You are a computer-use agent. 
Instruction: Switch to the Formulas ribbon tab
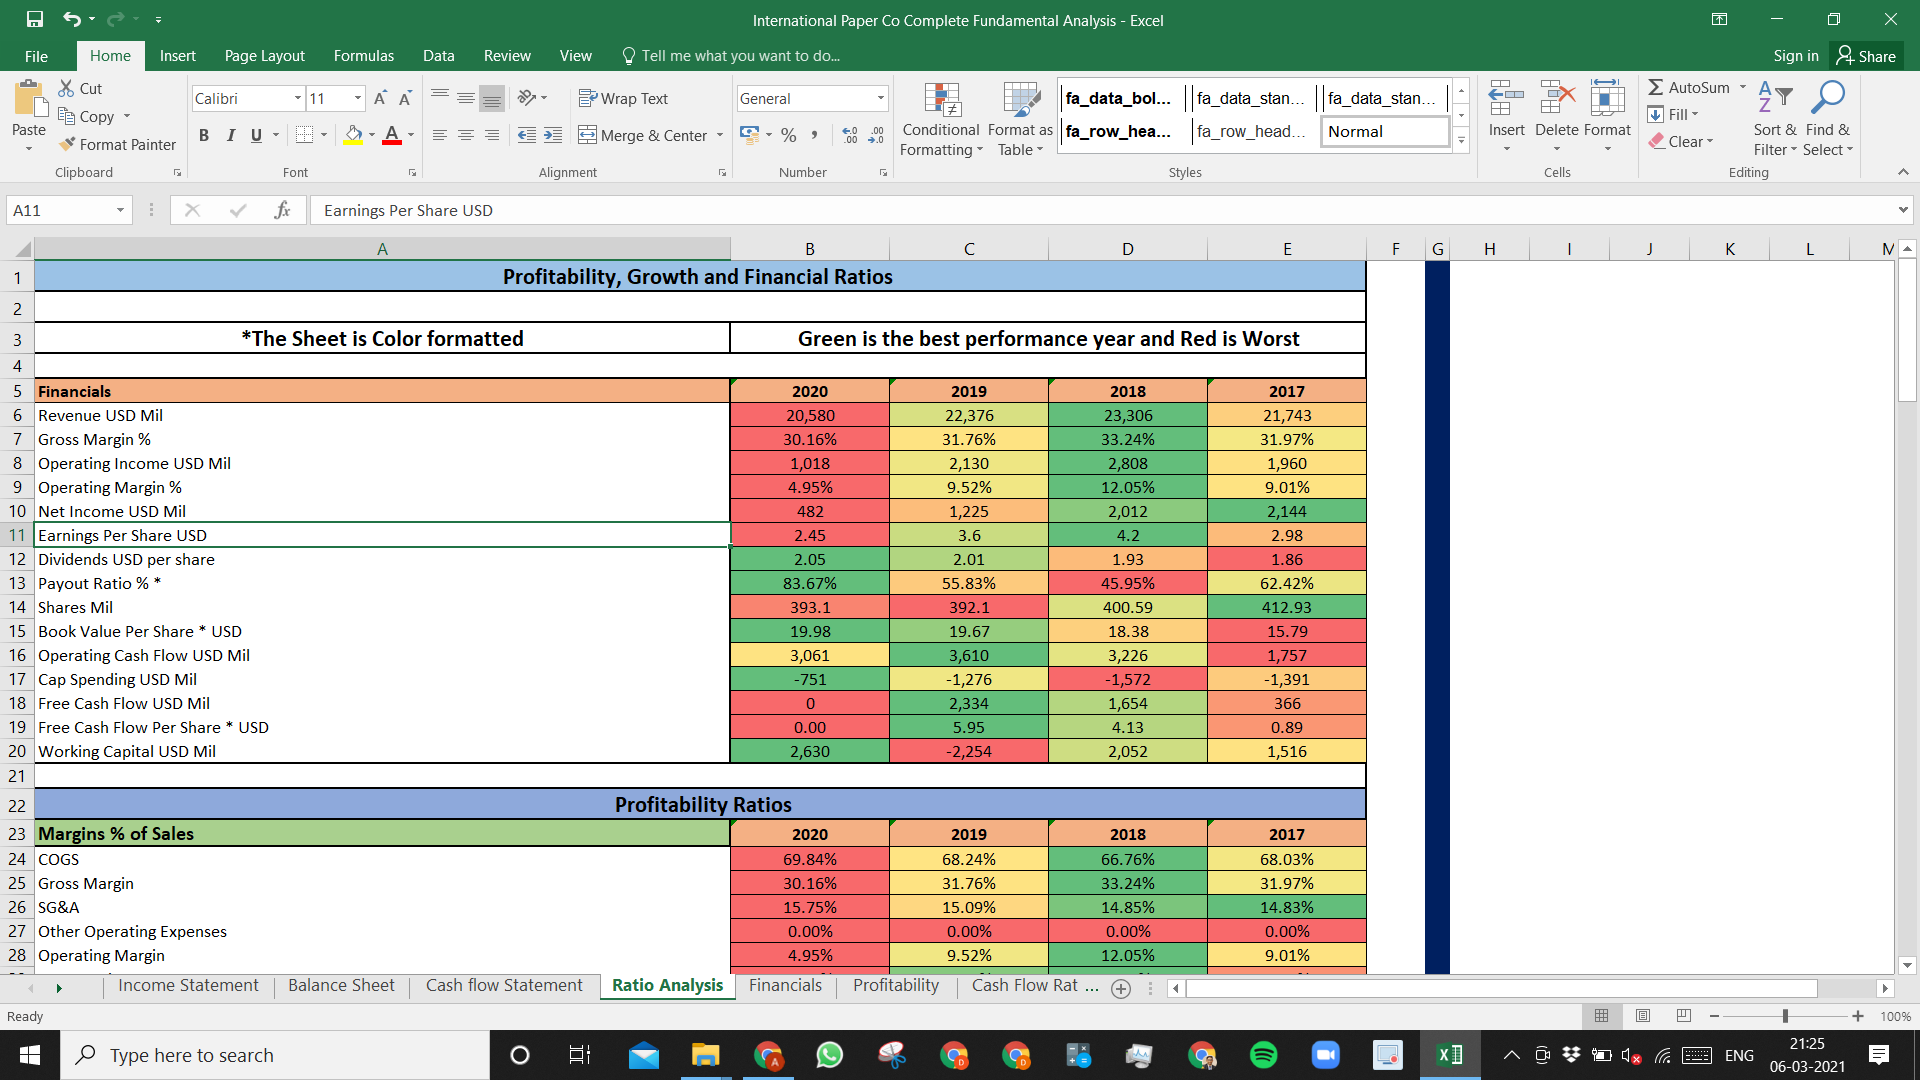pyautogui.click(x=364, y=56)
